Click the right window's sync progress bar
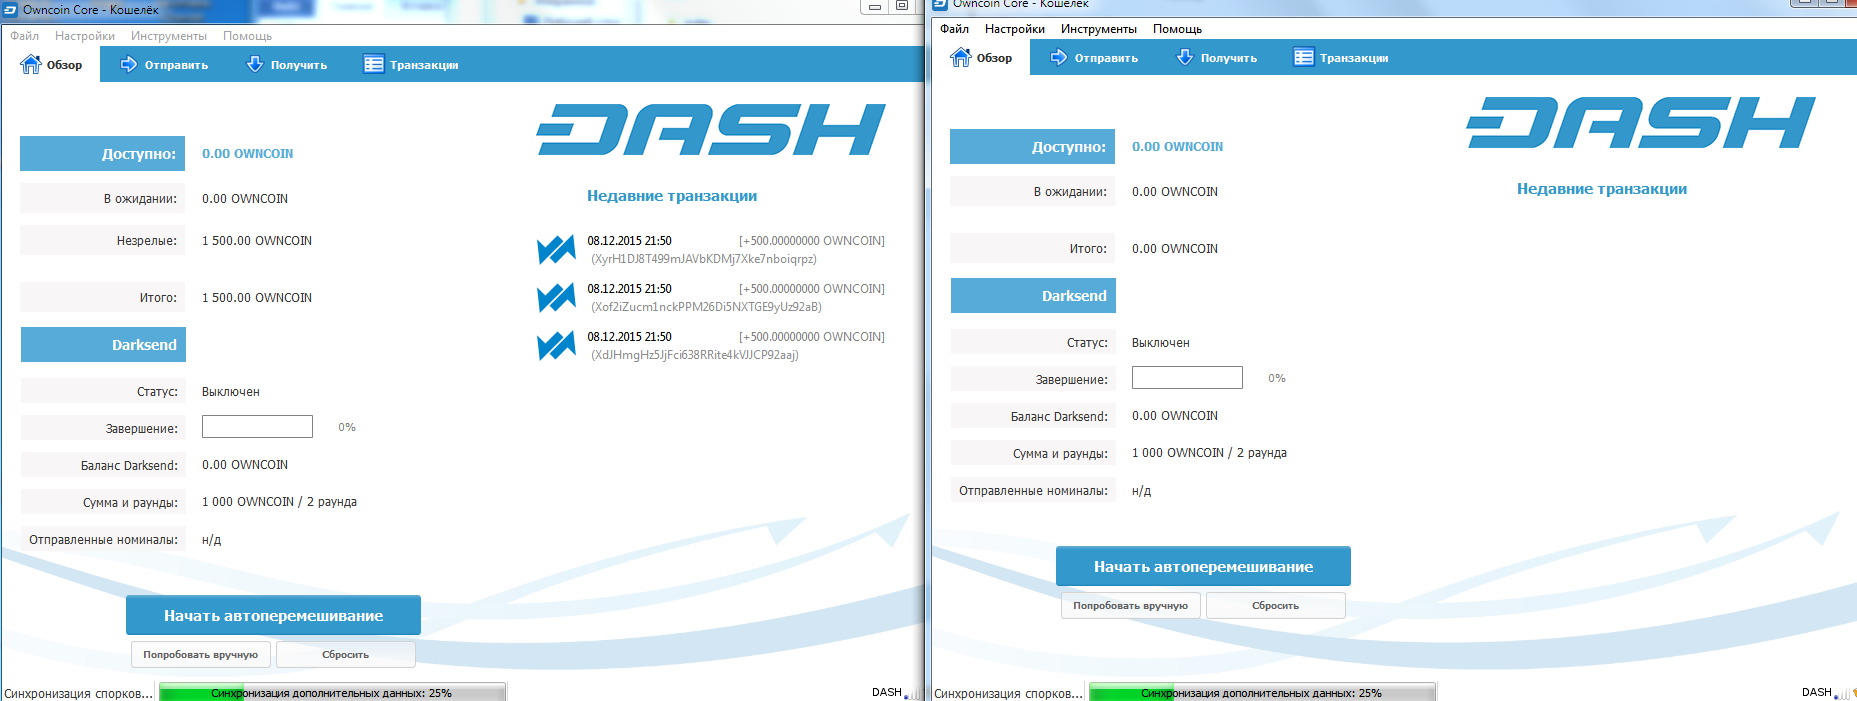Image resolution: width=1857 pixels, height=701 pixels. click(x=1262, y=693)
